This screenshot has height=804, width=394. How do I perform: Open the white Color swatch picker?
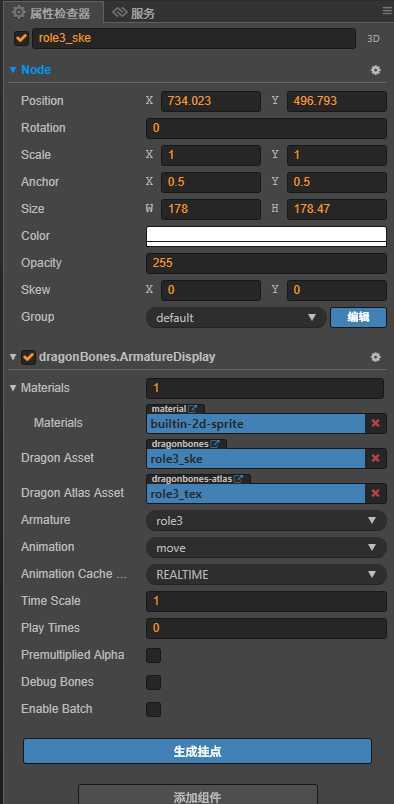266,236
